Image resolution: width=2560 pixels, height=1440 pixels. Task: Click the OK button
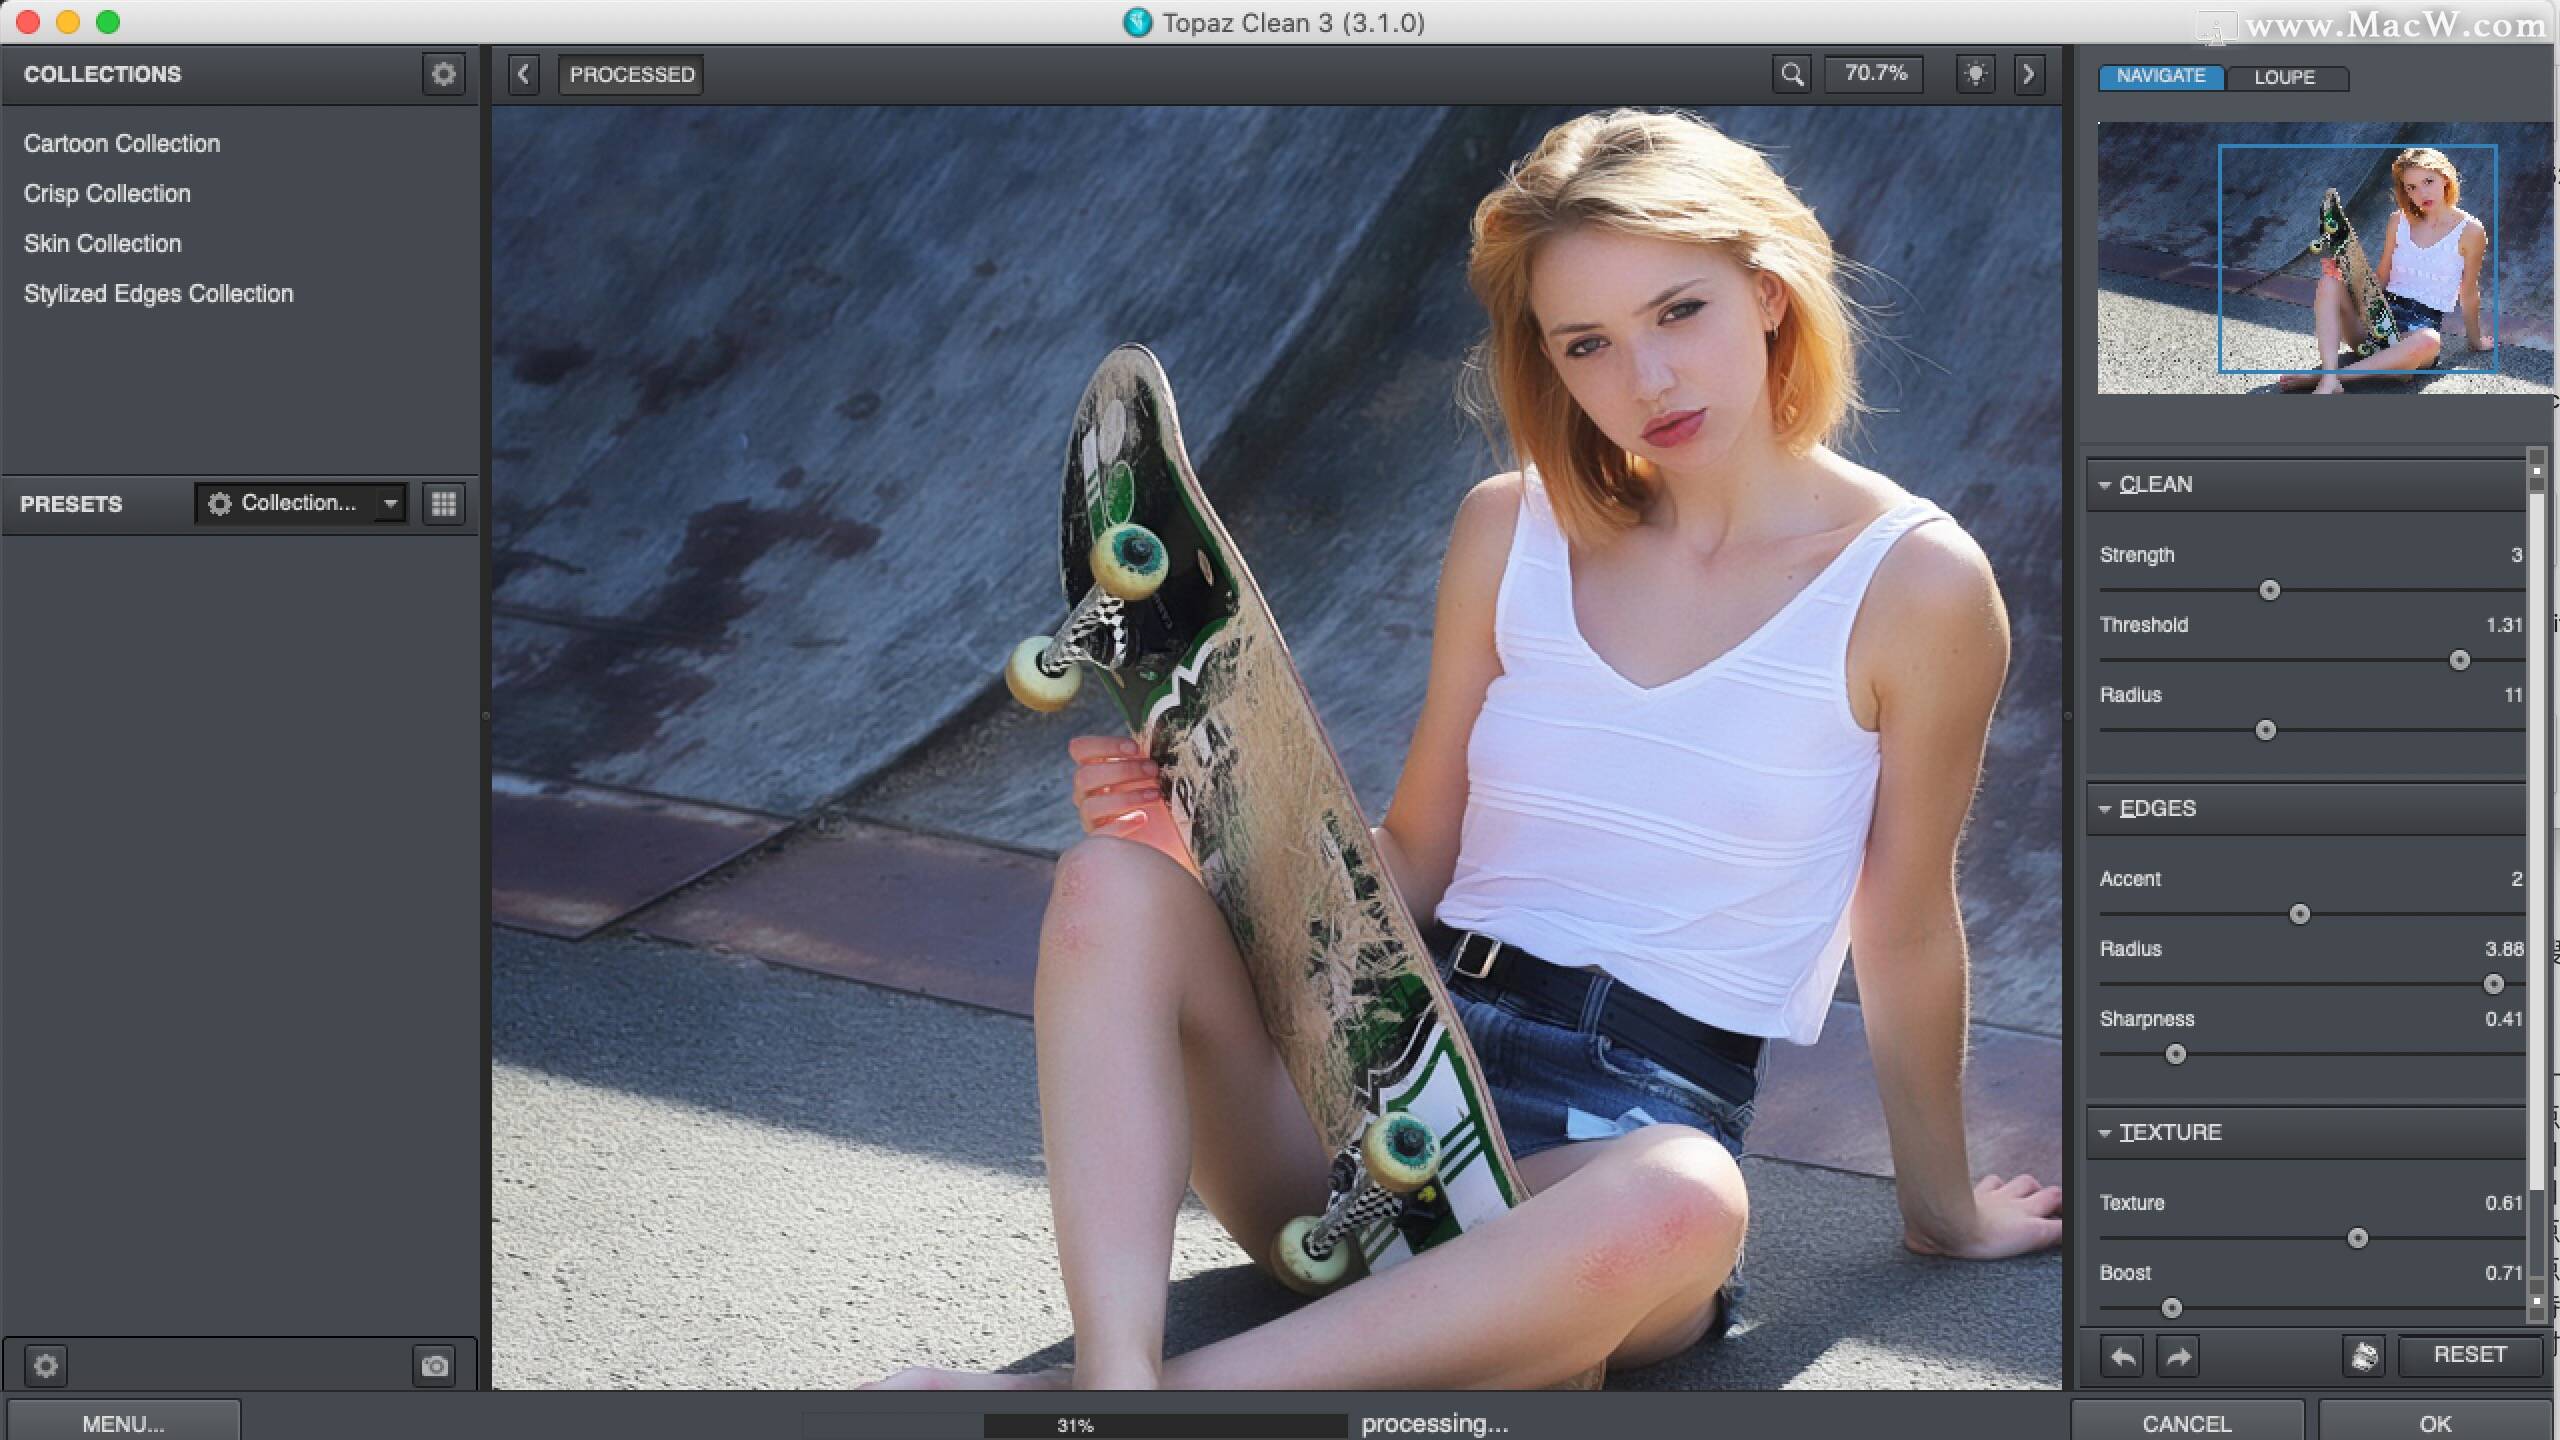(2435, 1423)
